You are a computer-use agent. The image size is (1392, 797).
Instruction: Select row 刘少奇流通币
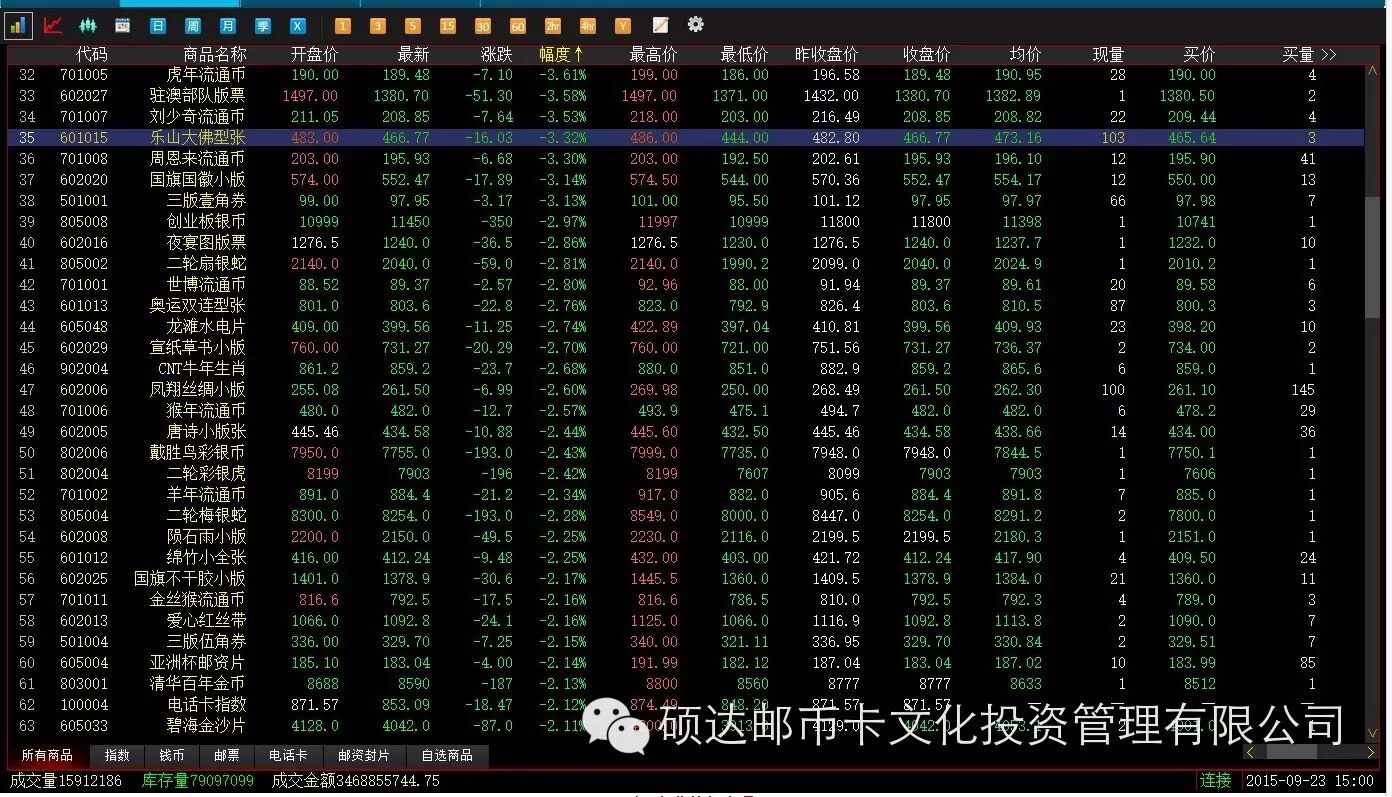pos(686,117)
